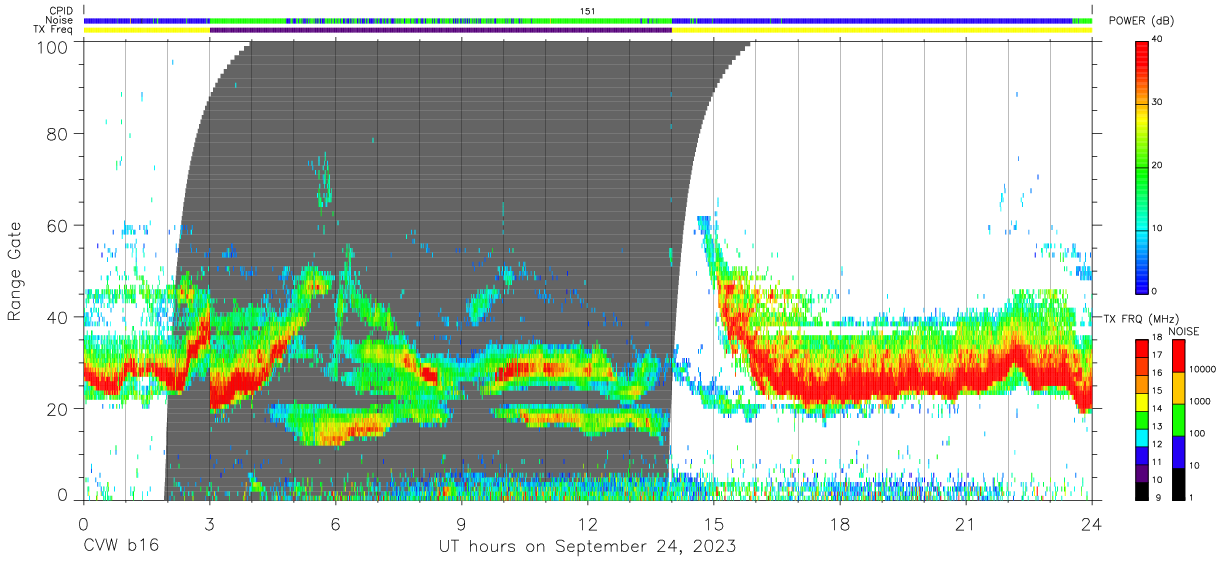Click hour tick label 21
The width and height of the screenshot is (1228, 567).
[966, 524]
